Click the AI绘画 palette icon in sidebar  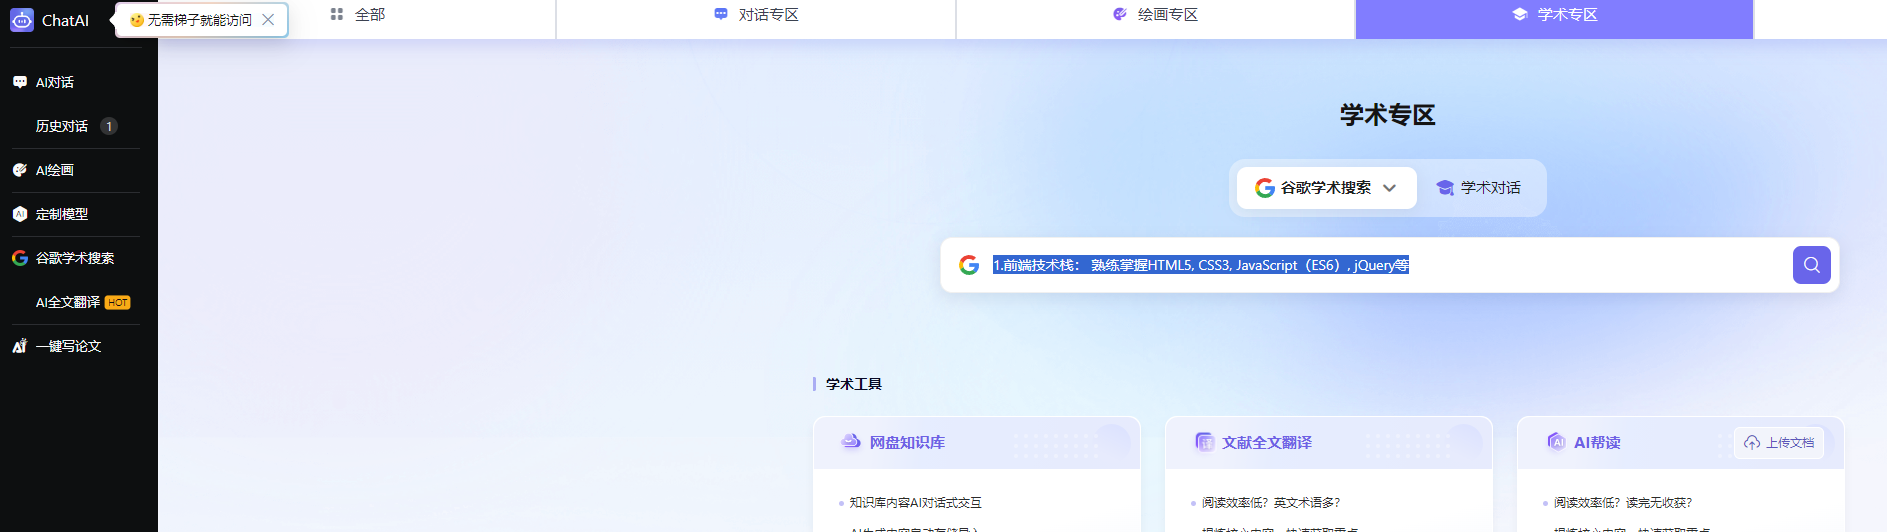click(20, 170)
